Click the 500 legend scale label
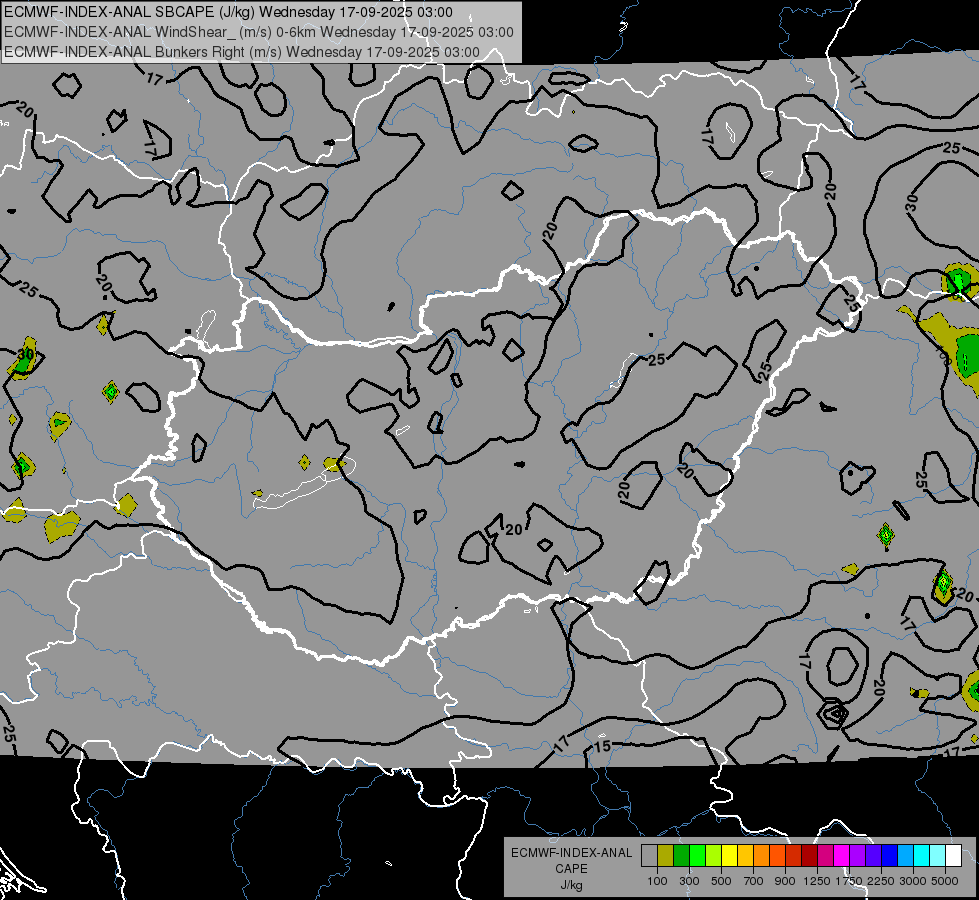979x900 pixels. tap(721, 881)
